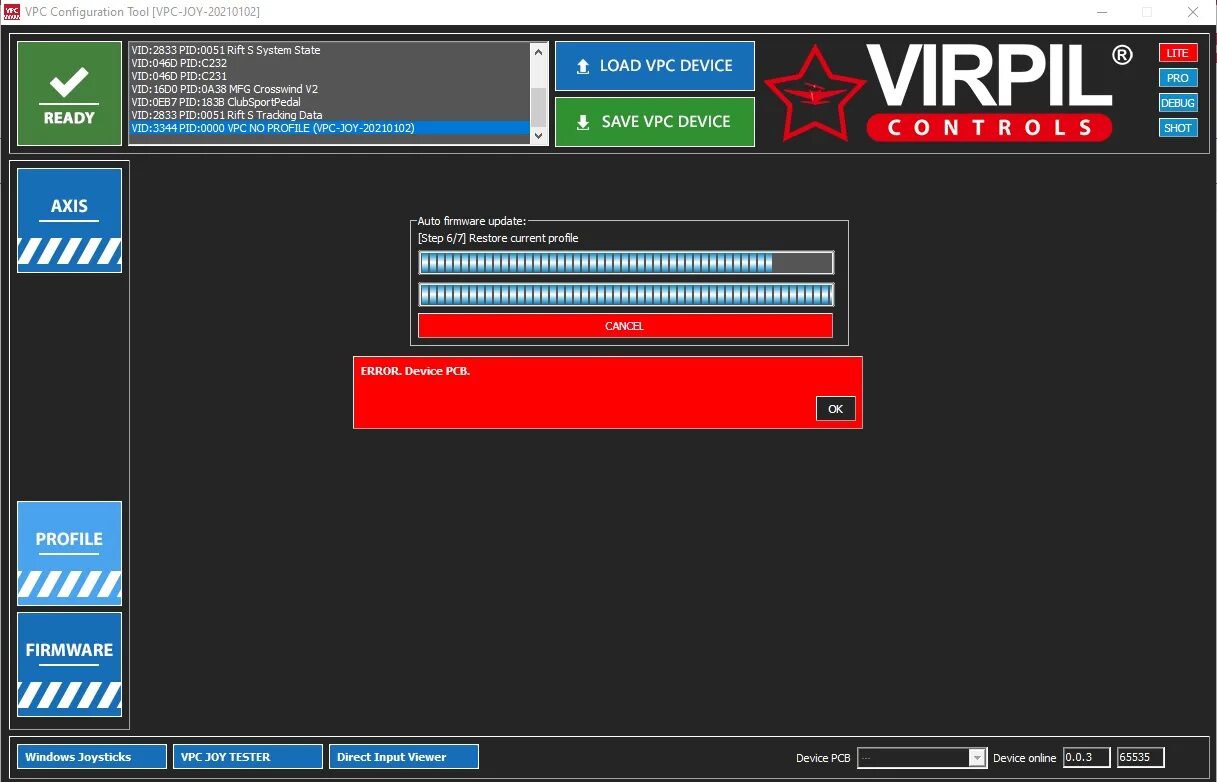This screenshot has width=1217, height=782.
Task: Open the PROFILE section
Action: click(69, 553)
